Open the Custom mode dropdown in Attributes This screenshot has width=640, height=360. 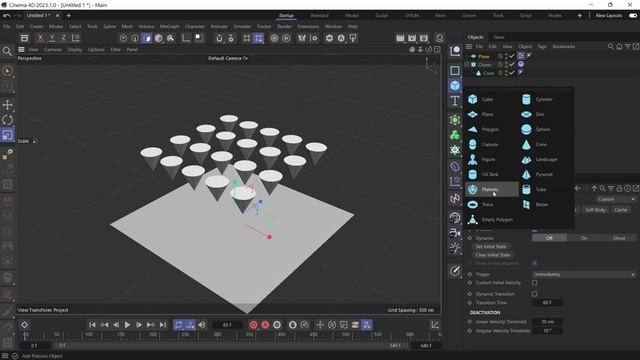coord(616,199)
